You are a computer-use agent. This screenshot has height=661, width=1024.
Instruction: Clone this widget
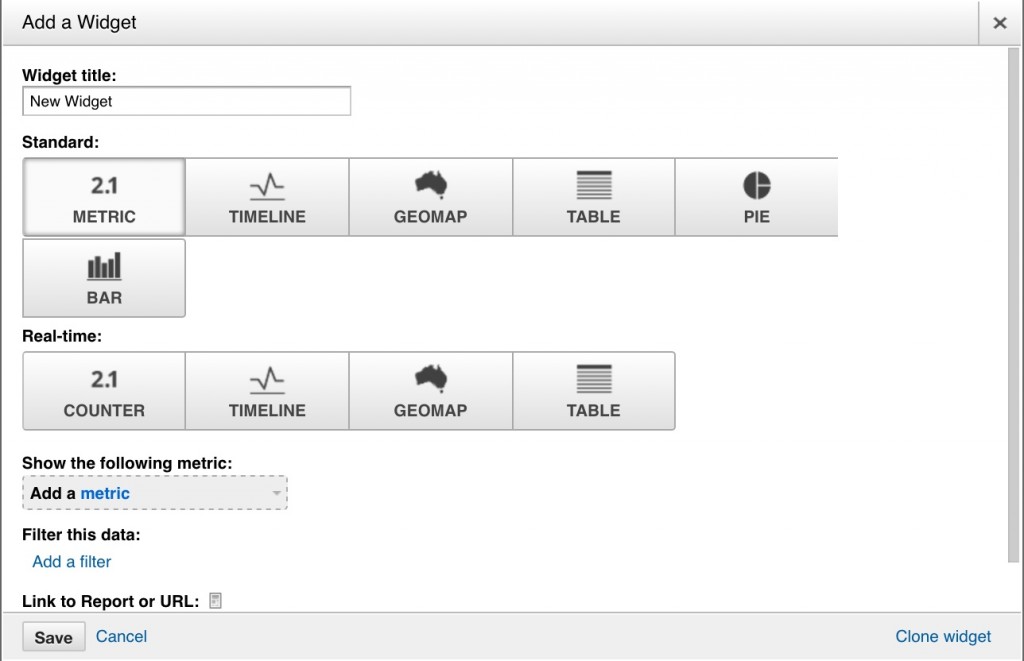tap(943, 636)
